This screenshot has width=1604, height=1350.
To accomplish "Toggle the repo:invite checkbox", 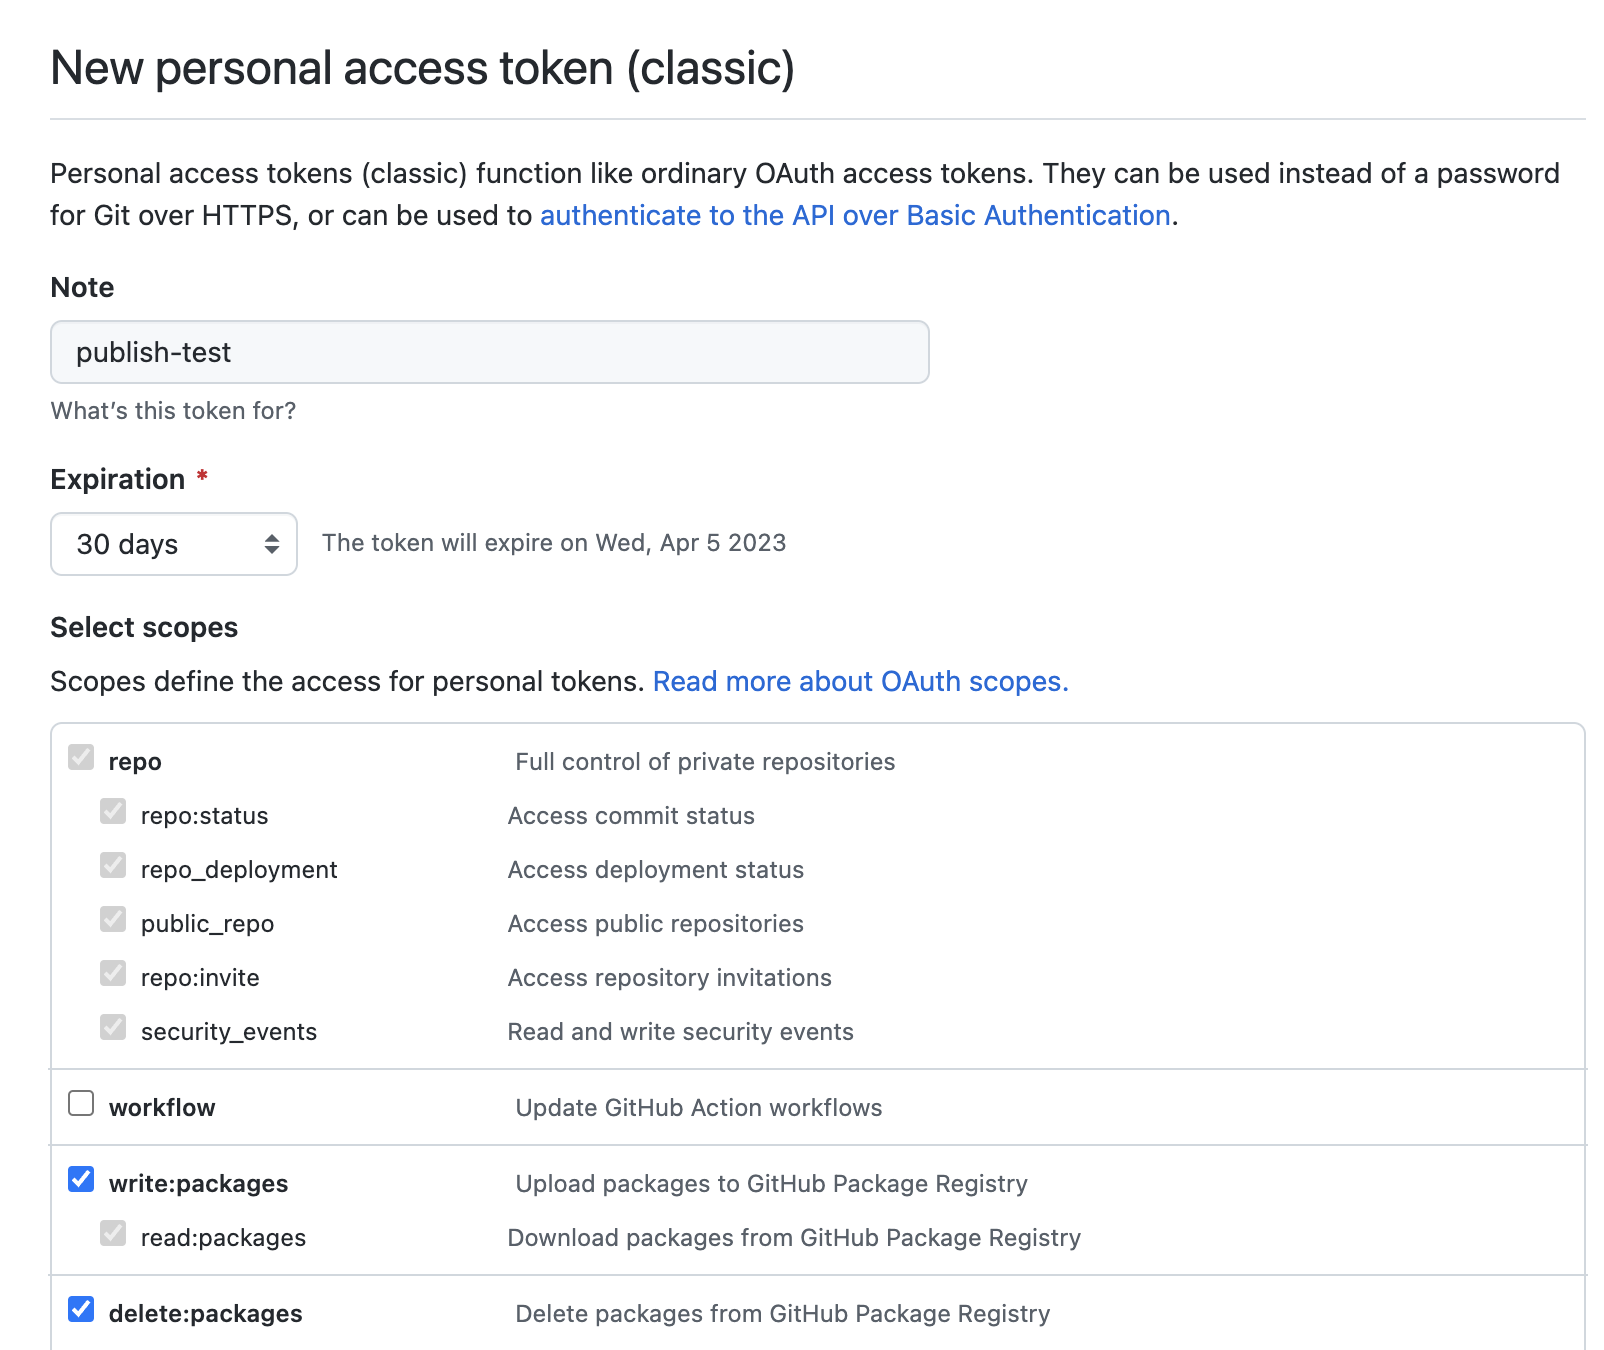I will coord(113,973).
